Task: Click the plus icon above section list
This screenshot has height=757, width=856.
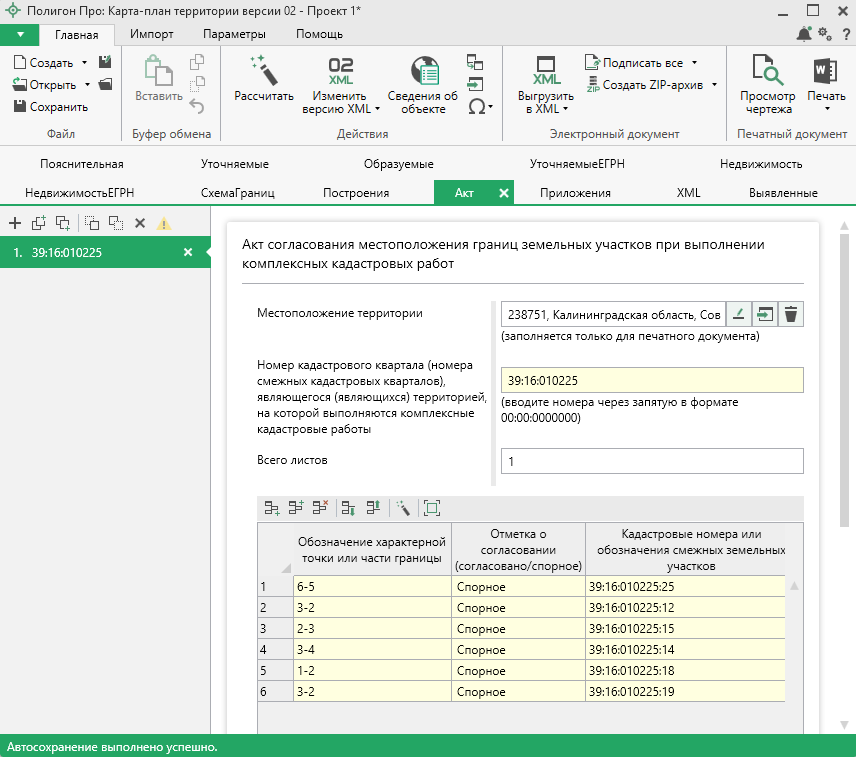Action: (15, 223)
